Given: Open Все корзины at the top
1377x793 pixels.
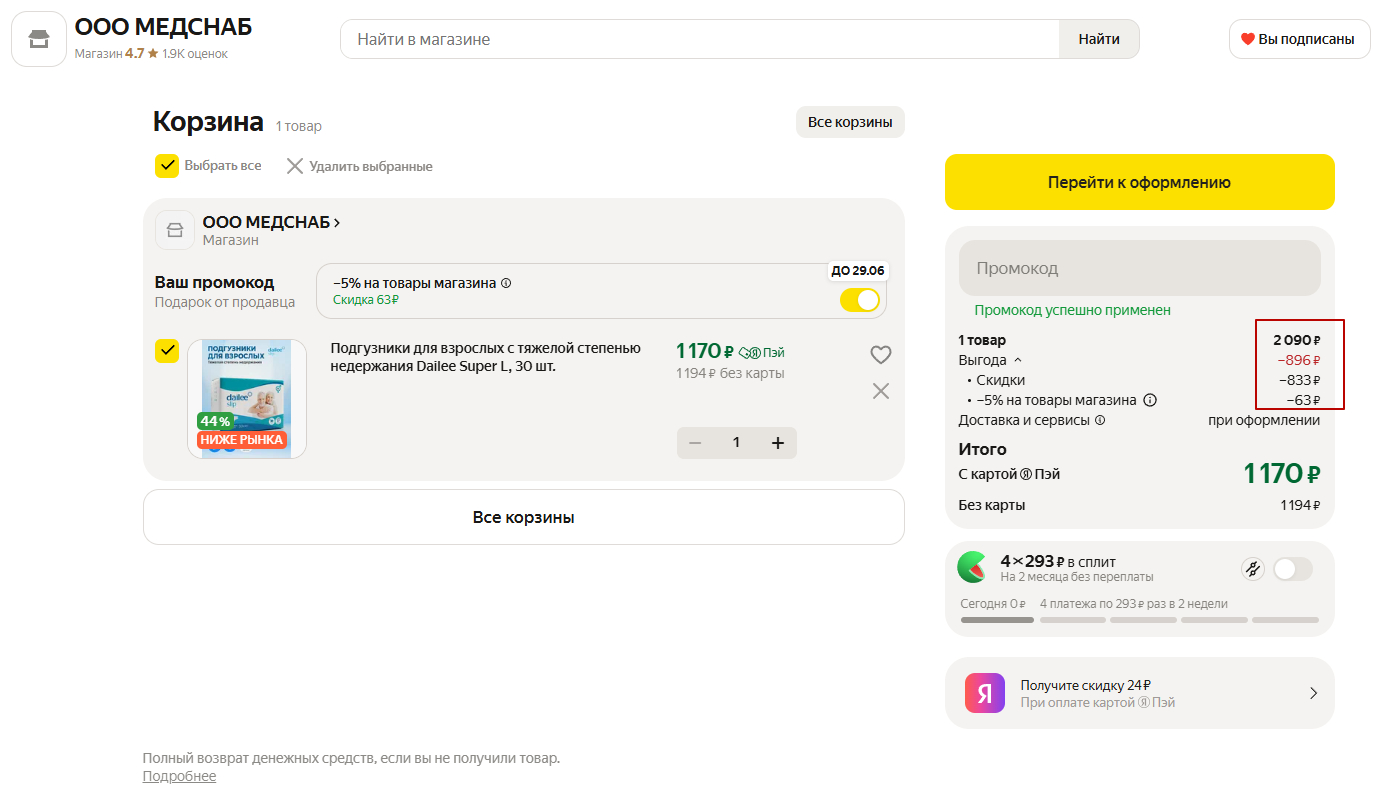Looking at the screenshot, I should click(x=850, y=122).
